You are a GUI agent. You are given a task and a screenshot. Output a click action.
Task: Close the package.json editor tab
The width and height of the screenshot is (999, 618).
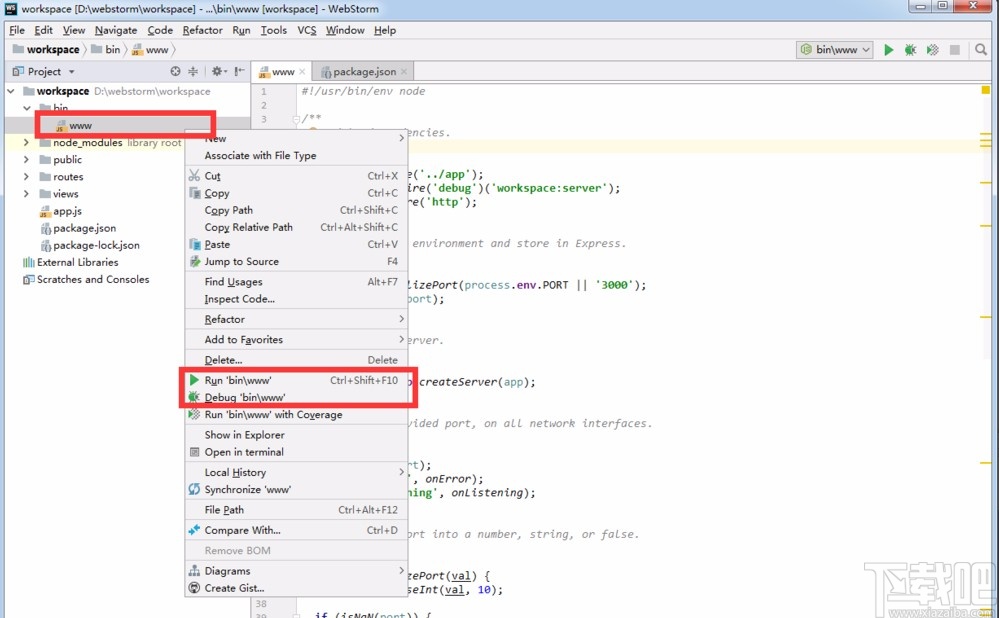(404, 72)
